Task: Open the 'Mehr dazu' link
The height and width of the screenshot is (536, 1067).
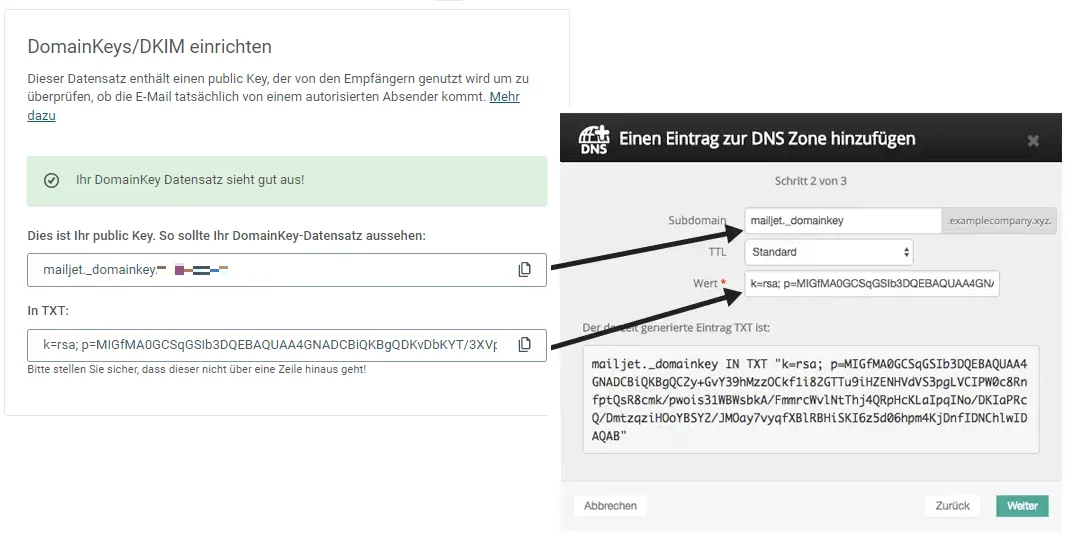Action: coord(274,106)
